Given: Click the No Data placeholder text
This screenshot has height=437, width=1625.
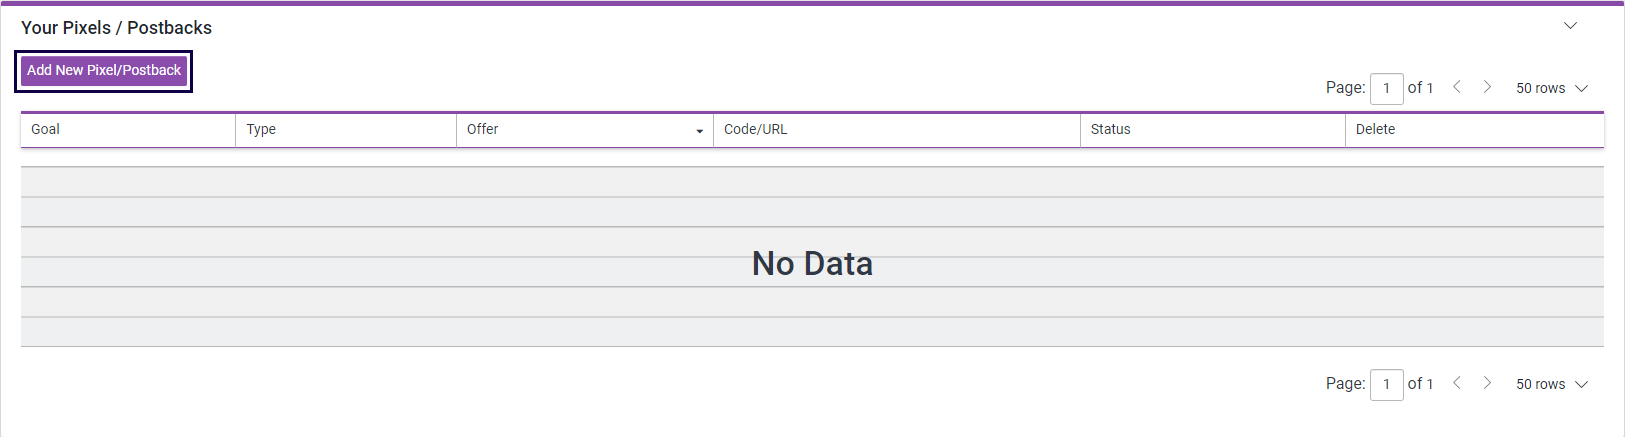Looking at the screenshot, I should tap(812, 263).
